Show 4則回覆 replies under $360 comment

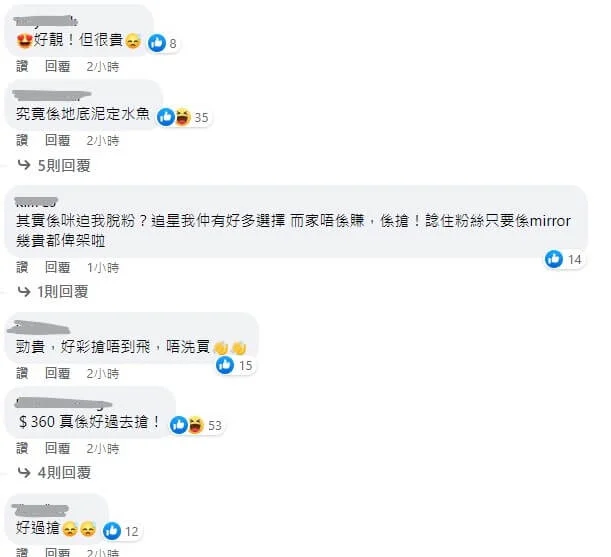63,471
